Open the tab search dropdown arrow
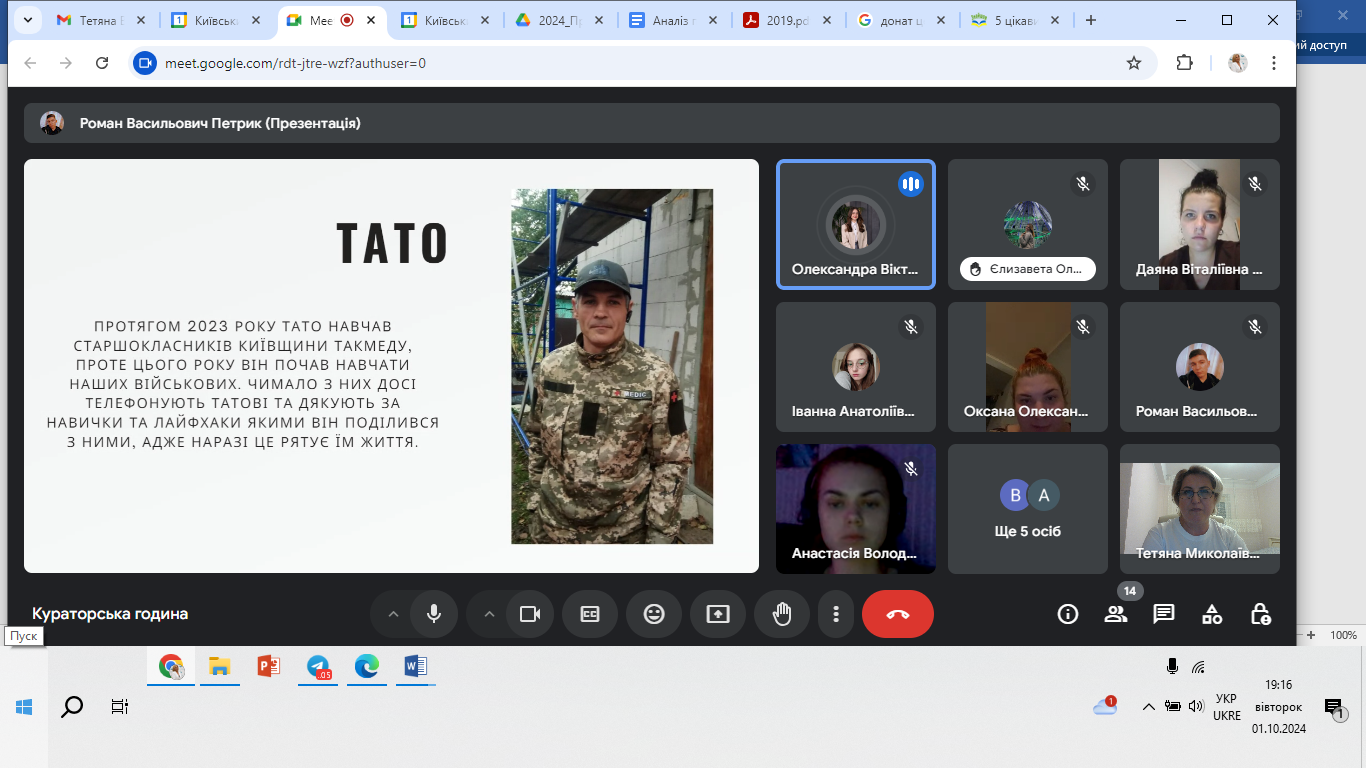This screenshot has width=1366, height=768. tap(26, 20)
